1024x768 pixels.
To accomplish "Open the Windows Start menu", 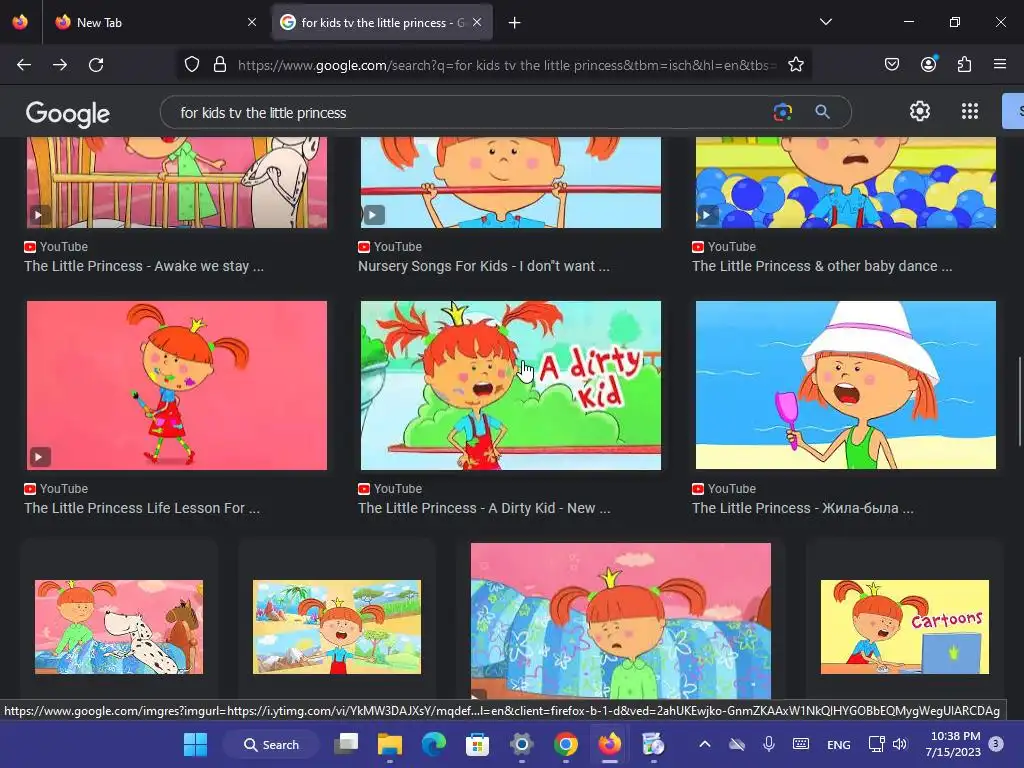I will (x=195, y=744).
